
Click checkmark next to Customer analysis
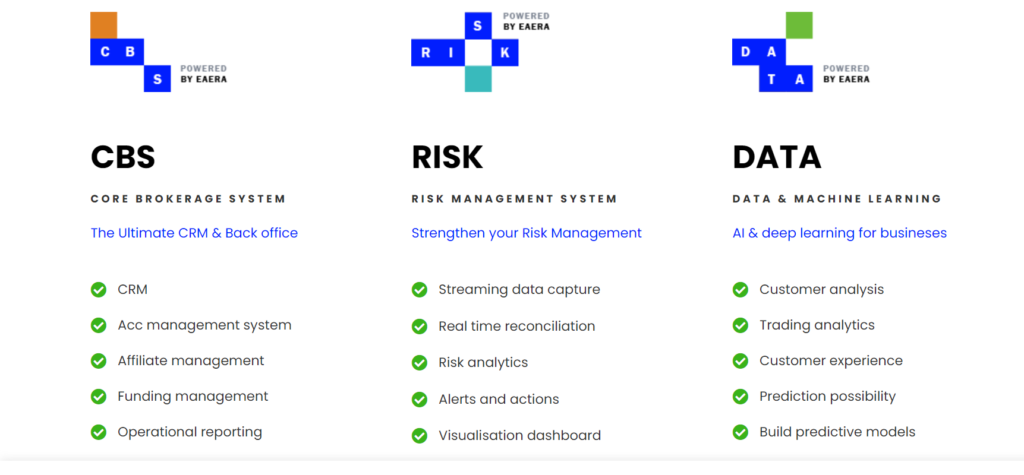click(x=740, y=289)
